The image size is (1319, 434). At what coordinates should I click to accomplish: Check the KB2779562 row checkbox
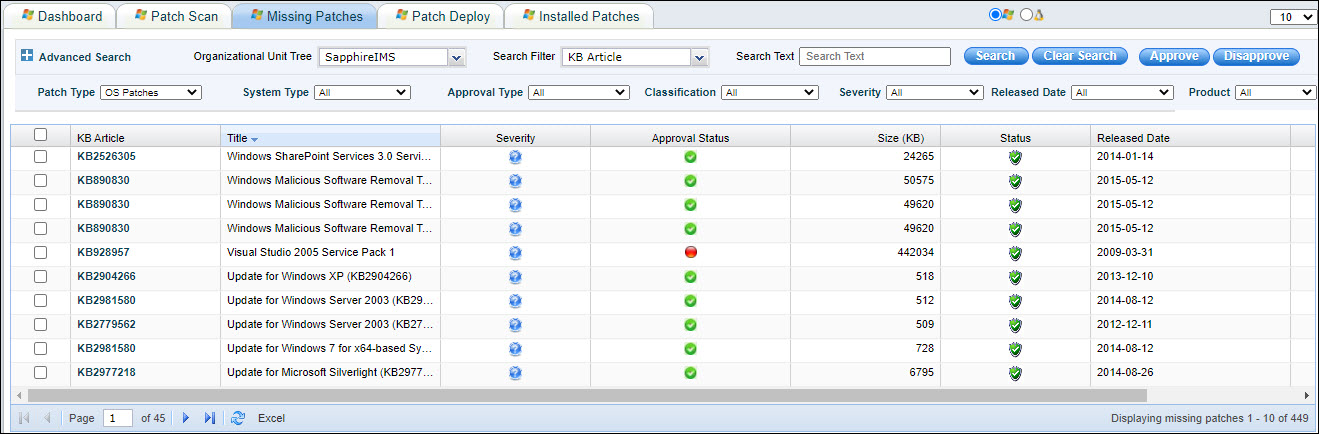(40, 325)
